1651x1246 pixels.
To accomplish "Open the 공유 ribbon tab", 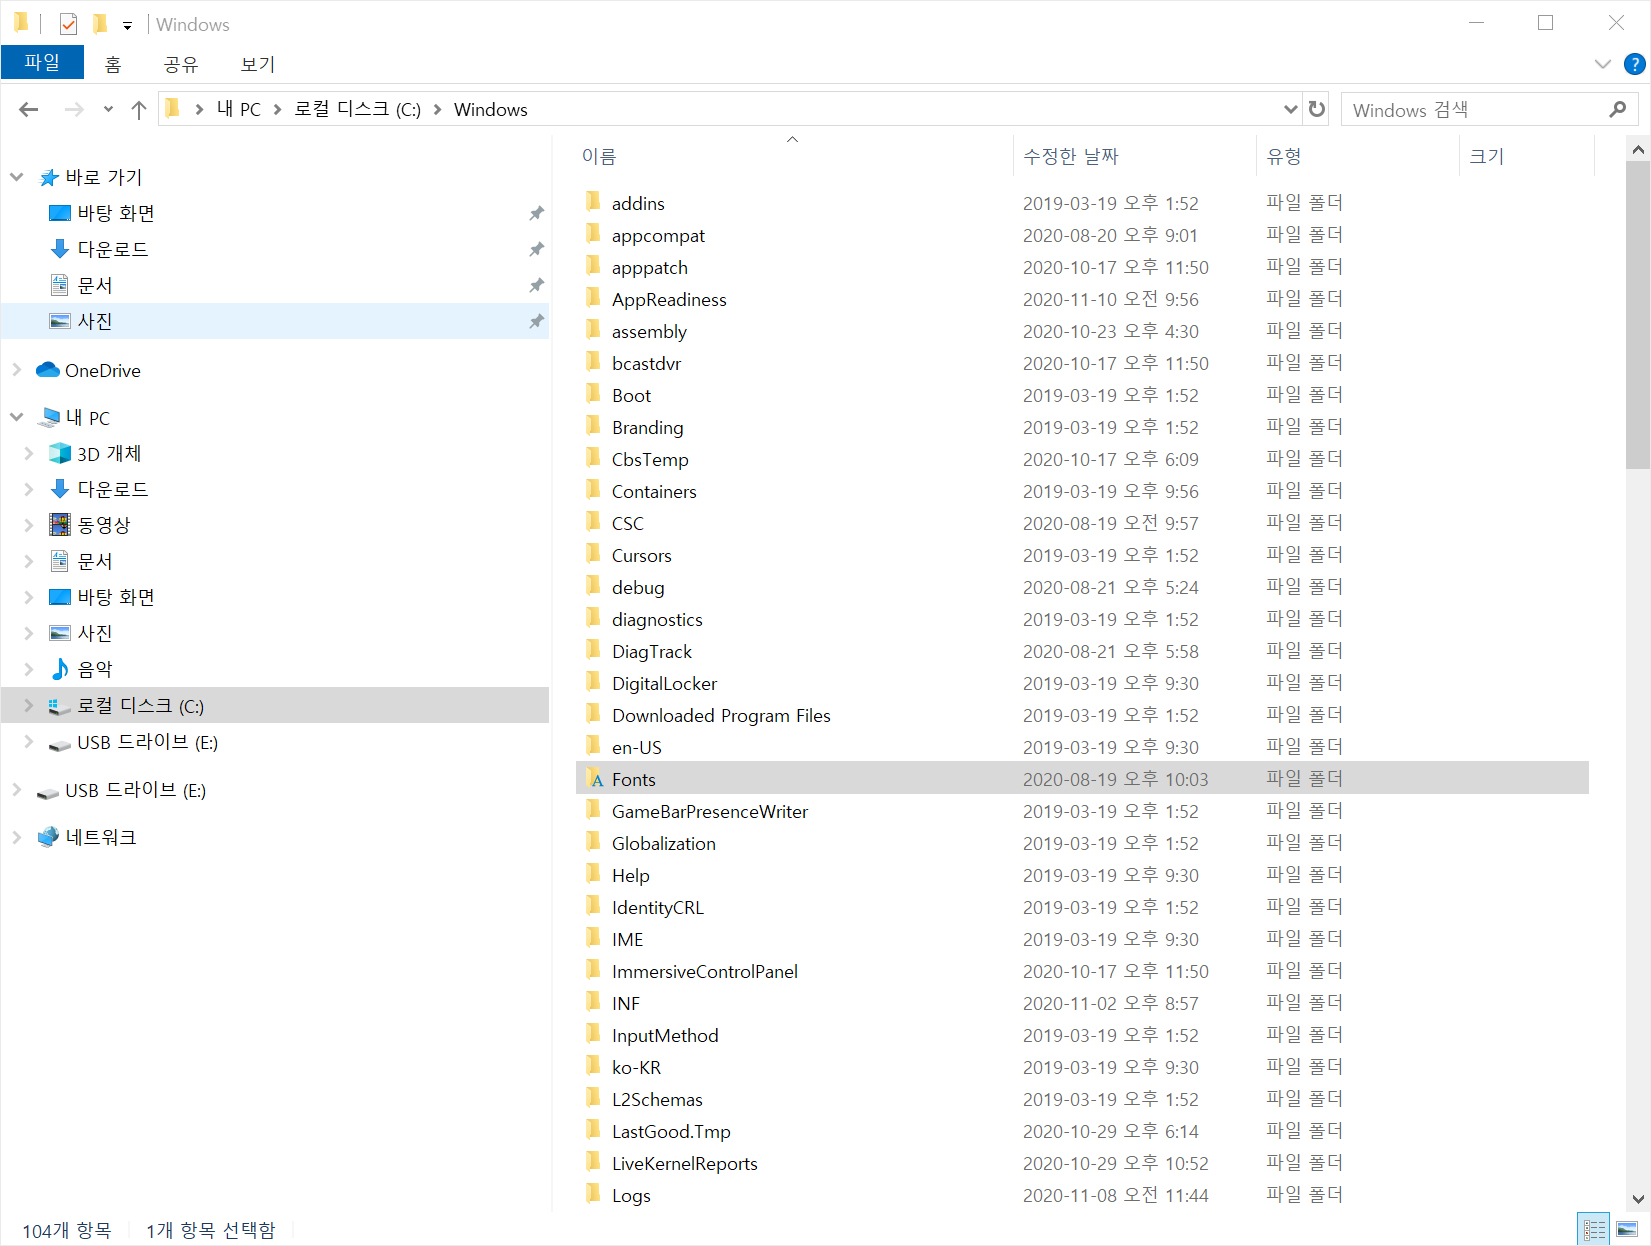I will click(x=181, y=64).
